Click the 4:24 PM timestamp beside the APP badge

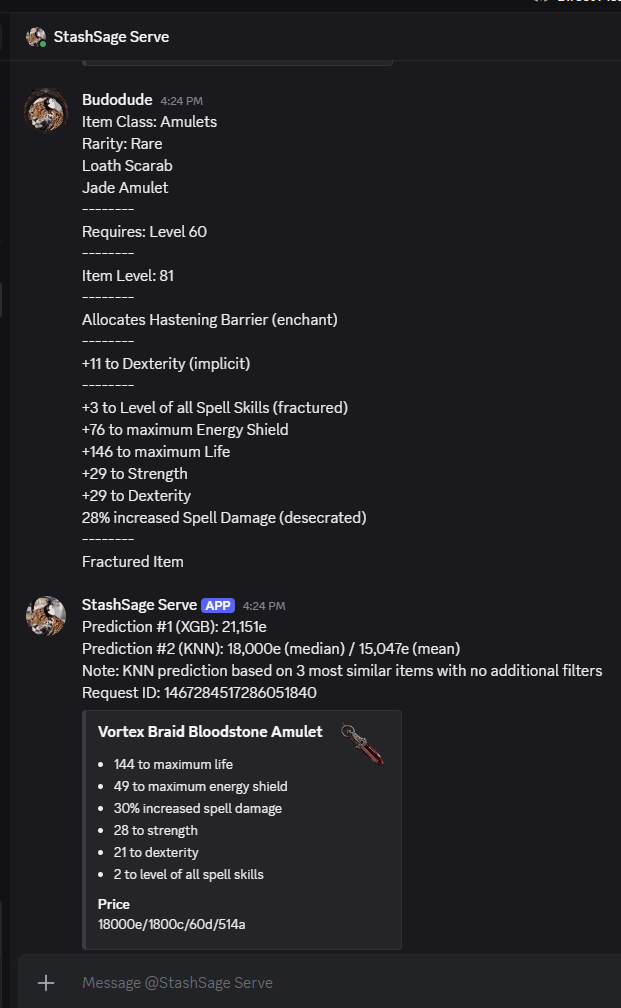coord(264,606)
